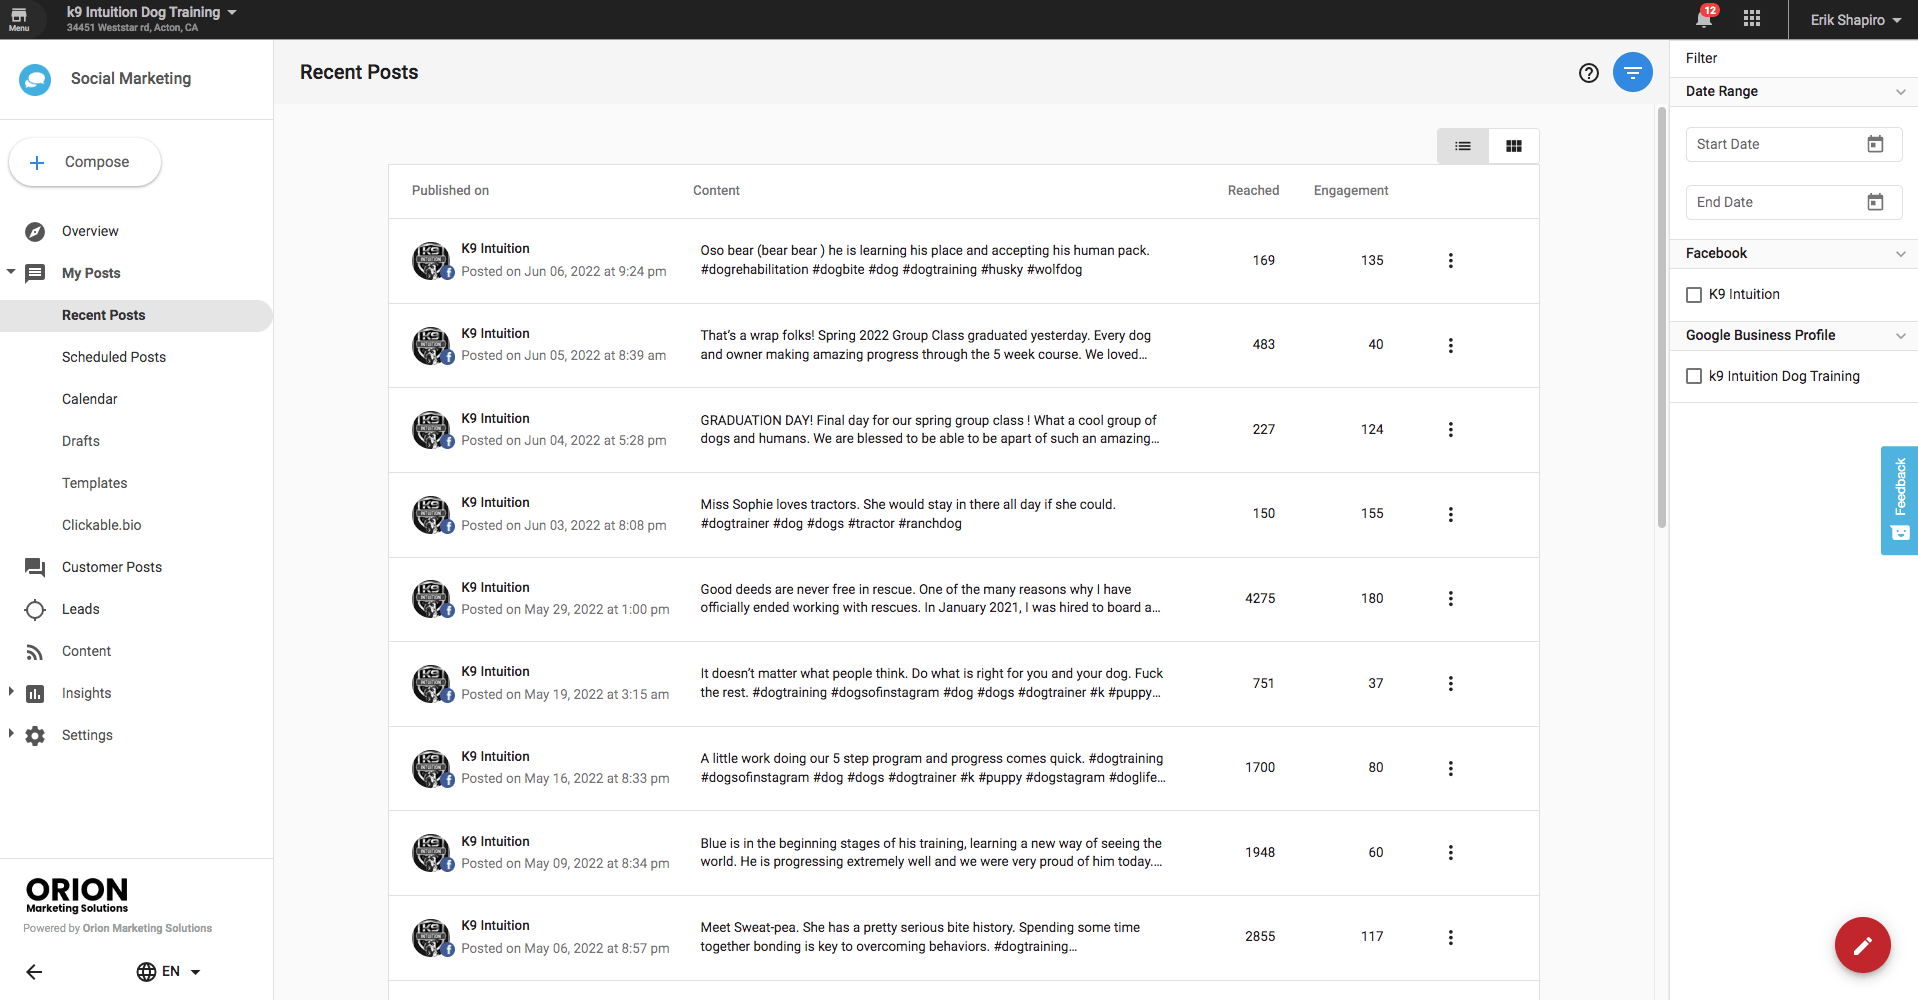Open the Templates page
The height and width of the screenshot is (1000, 1918).
click(x=95, y=483)
